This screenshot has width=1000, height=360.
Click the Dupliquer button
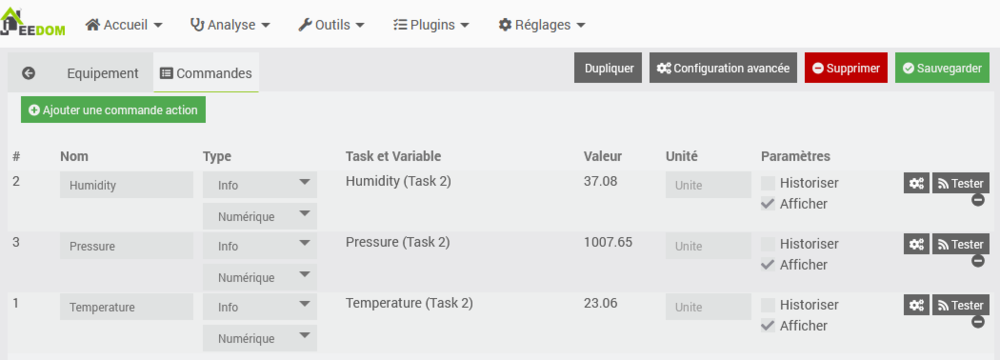pos(608,68)
